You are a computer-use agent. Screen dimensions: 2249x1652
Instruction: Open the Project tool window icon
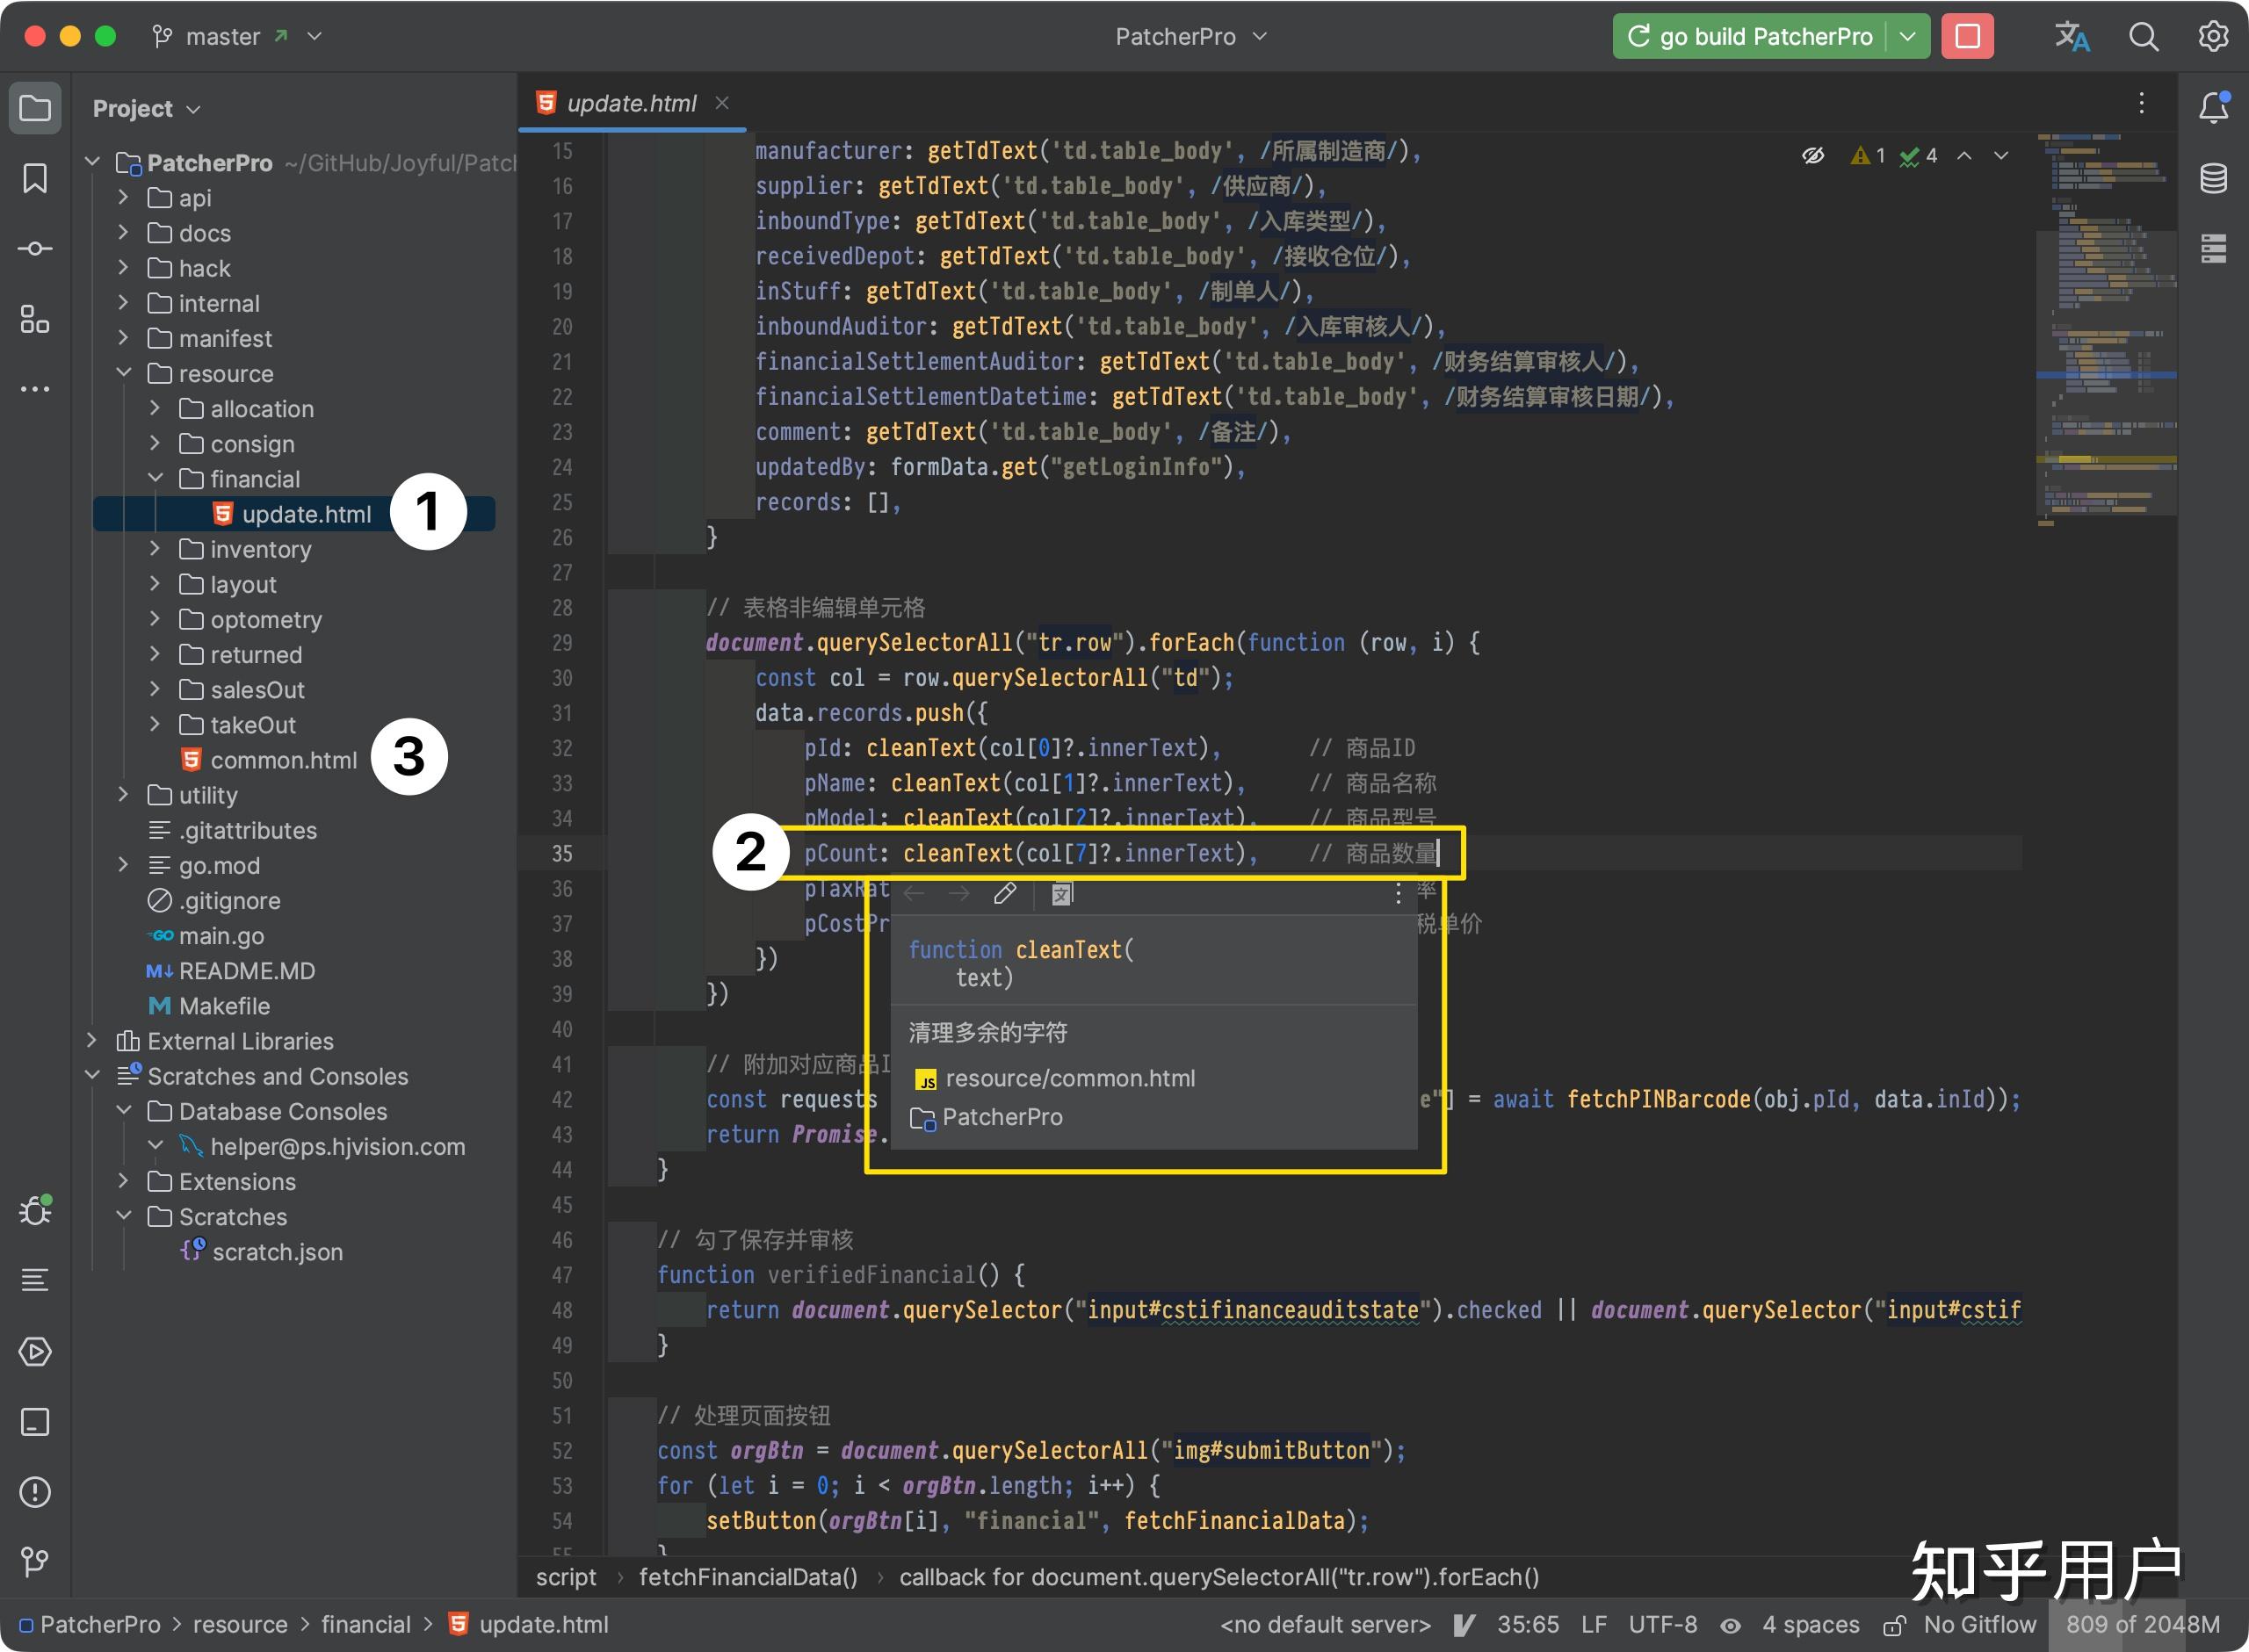[35, 108]
